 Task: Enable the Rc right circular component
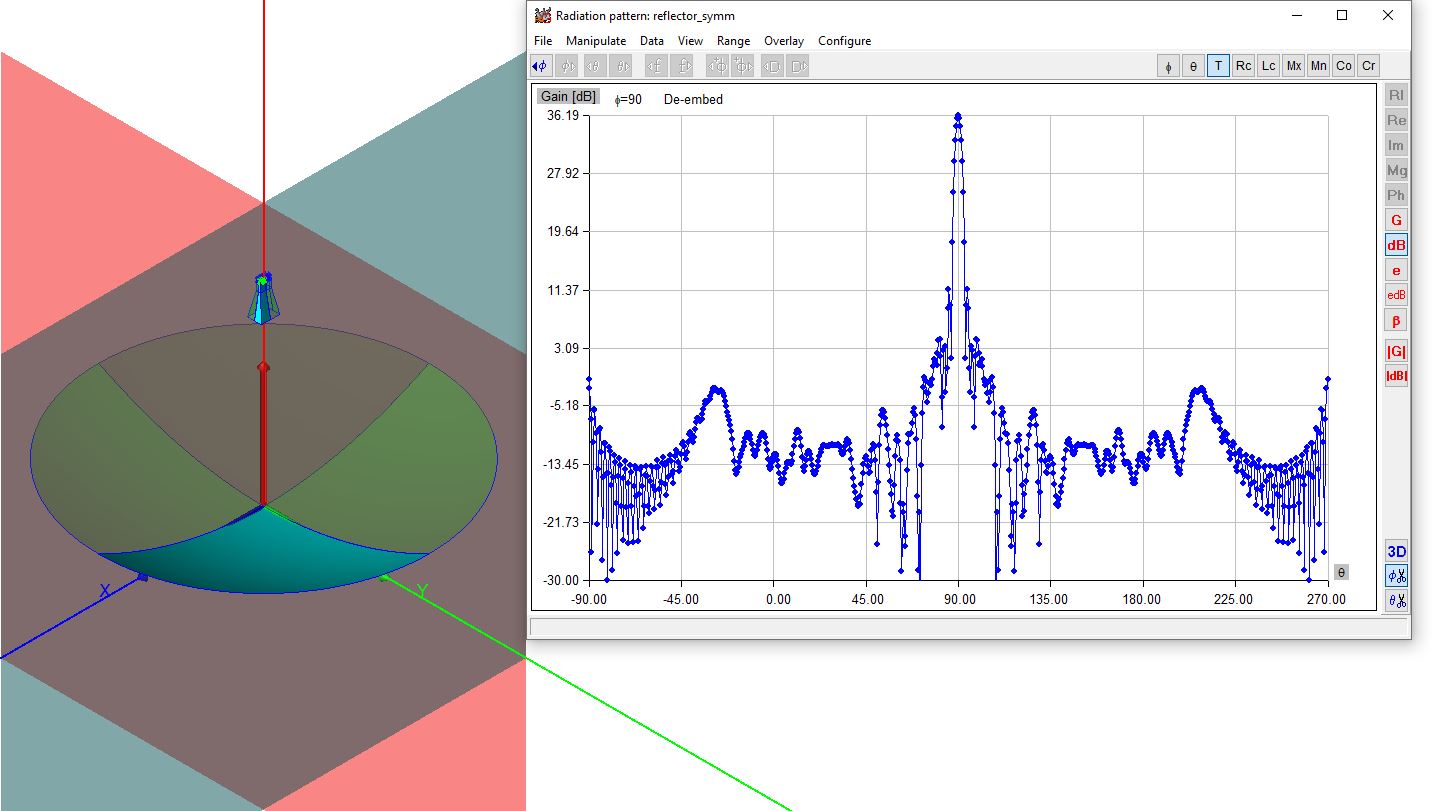click(1243, 66)
